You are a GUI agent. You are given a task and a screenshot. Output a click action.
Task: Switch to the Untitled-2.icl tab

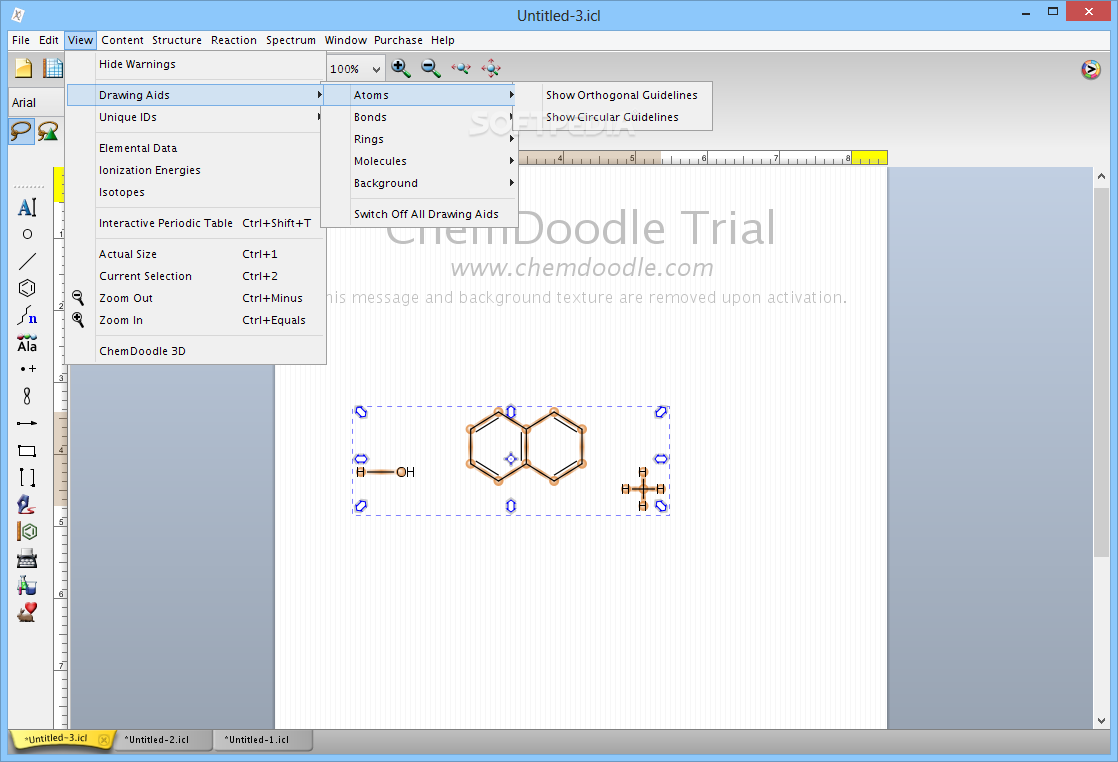pos(163,740)
